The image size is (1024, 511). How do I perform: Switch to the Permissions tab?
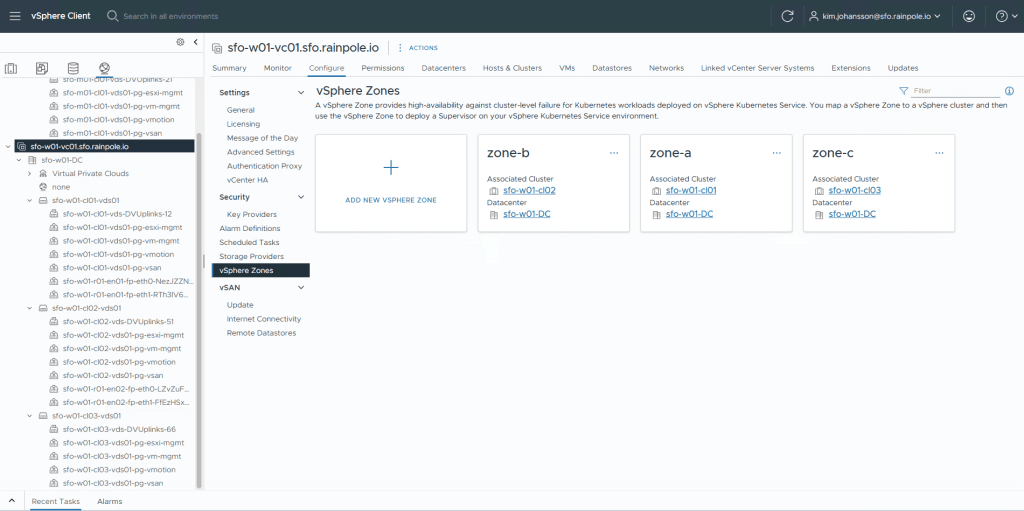tap(382, 68)
